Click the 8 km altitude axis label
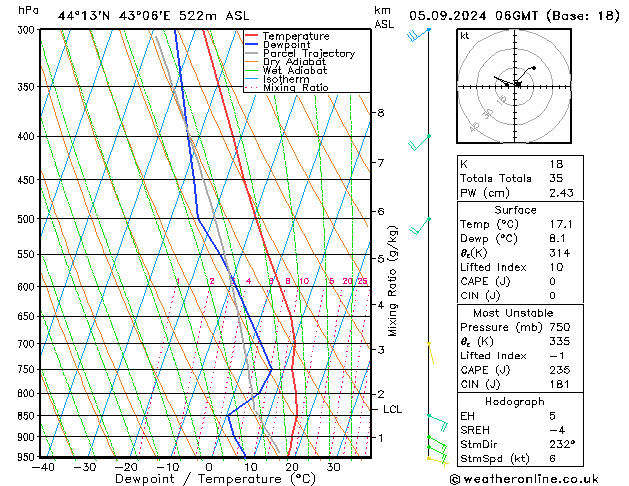 tap(381, 113)
